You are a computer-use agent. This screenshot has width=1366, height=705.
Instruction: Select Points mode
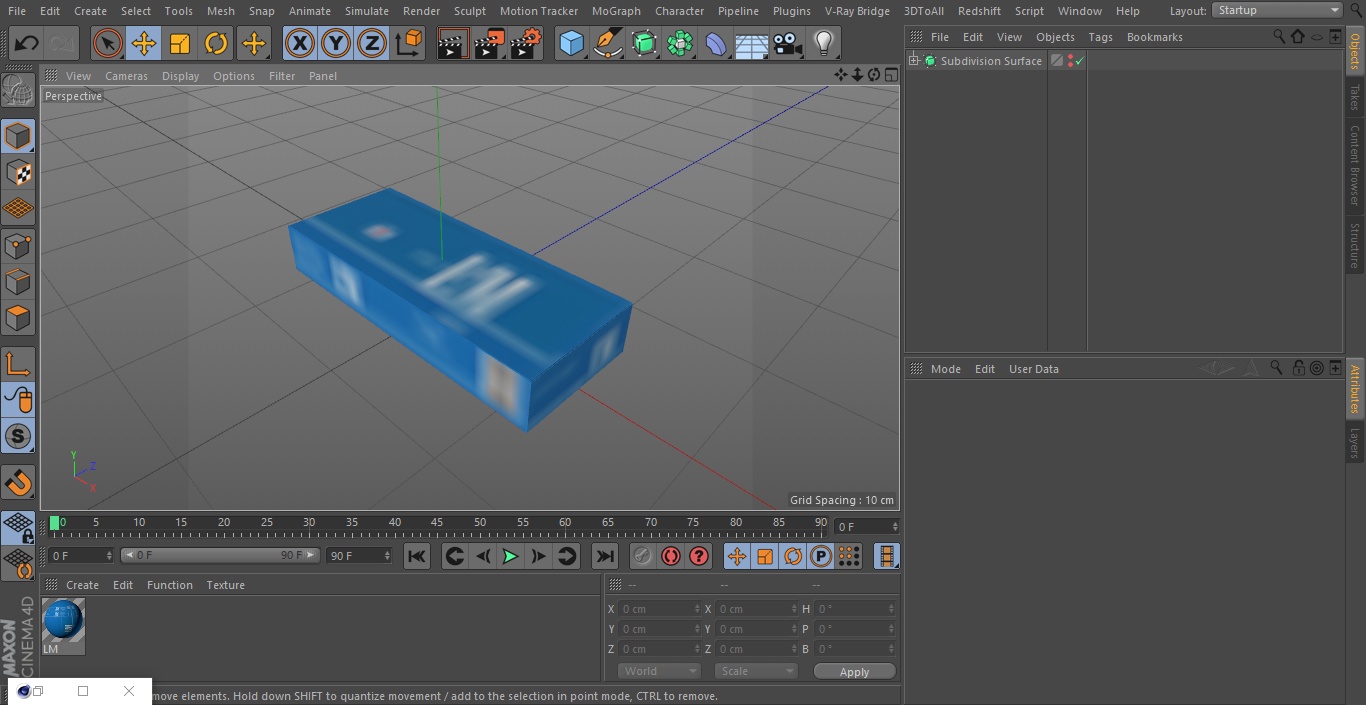18,246
